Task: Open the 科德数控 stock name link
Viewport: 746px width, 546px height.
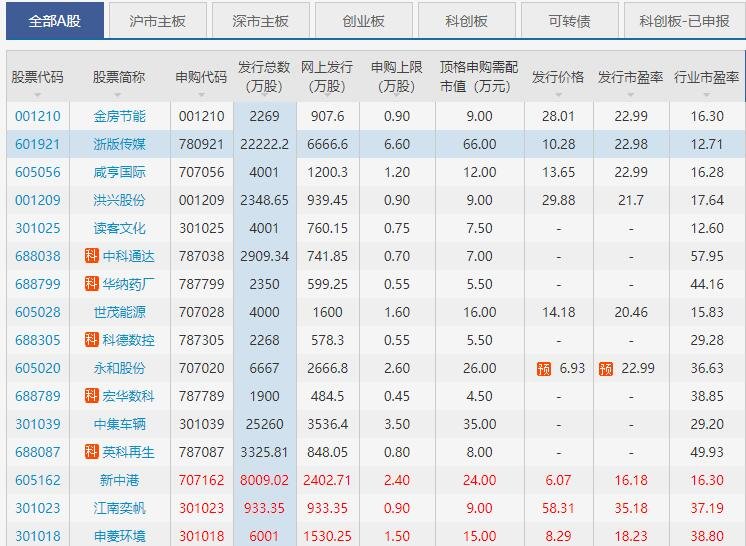Action: (128, 341)
